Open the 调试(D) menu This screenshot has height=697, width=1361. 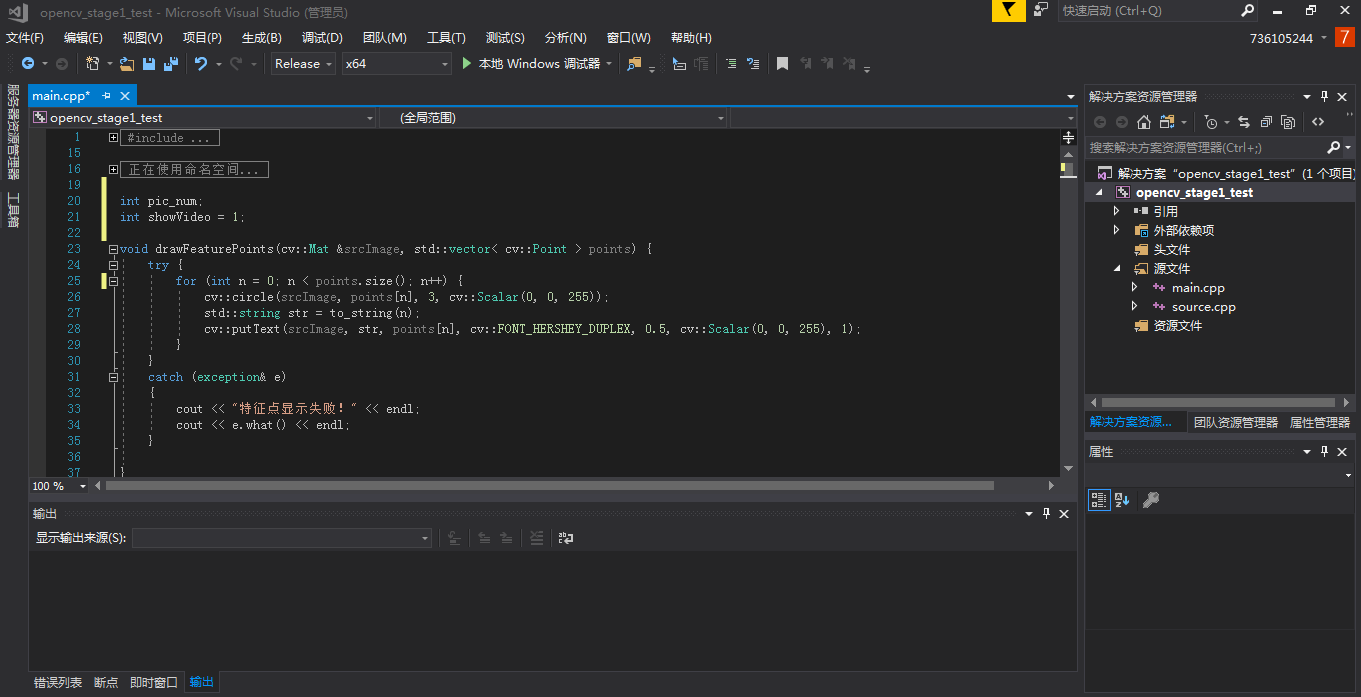[x=322, y=38]
